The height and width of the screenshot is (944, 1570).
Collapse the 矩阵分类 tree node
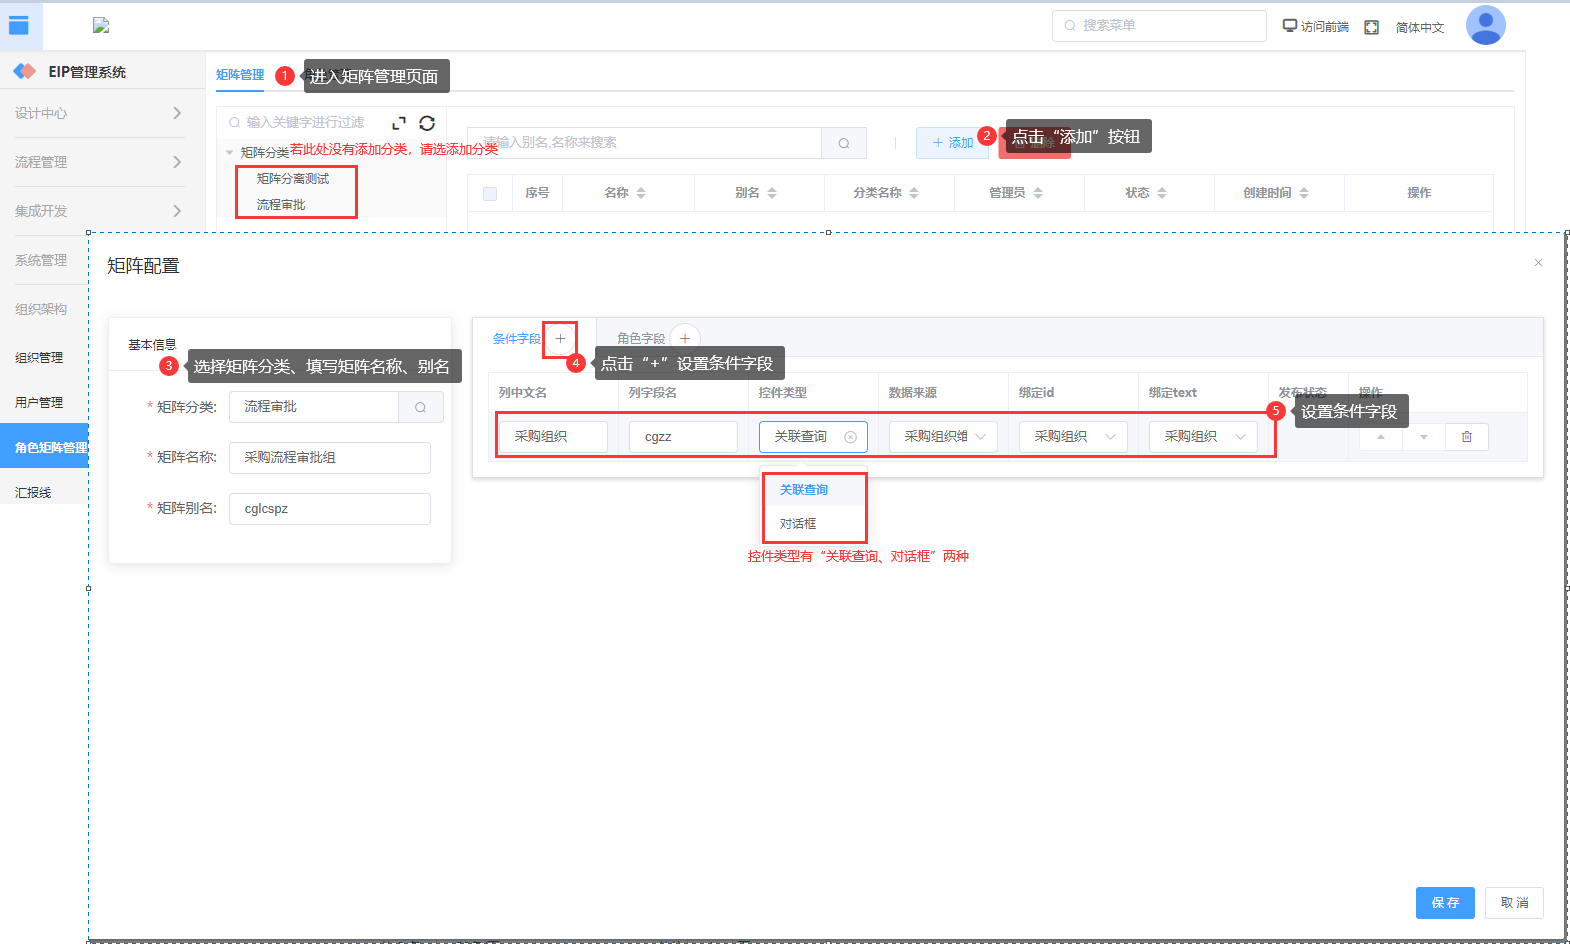[230, 152]
